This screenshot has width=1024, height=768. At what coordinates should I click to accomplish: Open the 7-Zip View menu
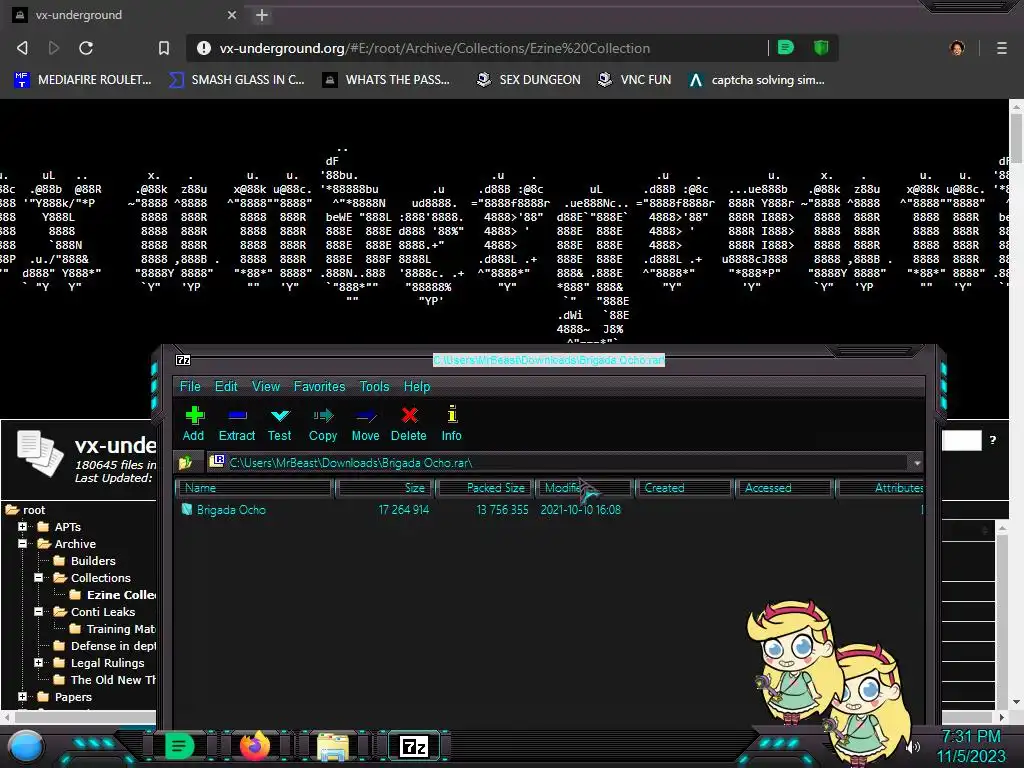[x=266, y=387]
